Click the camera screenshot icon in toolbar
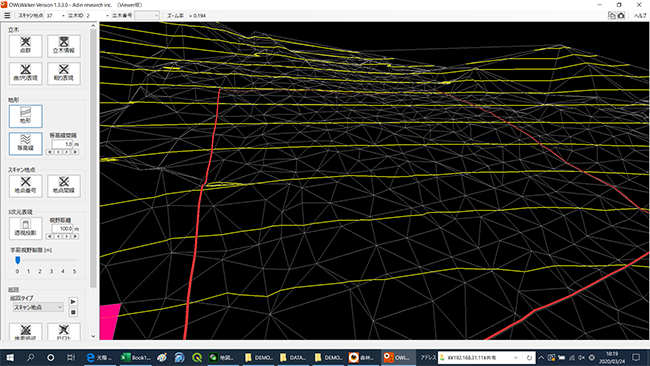 coord(621,16)
